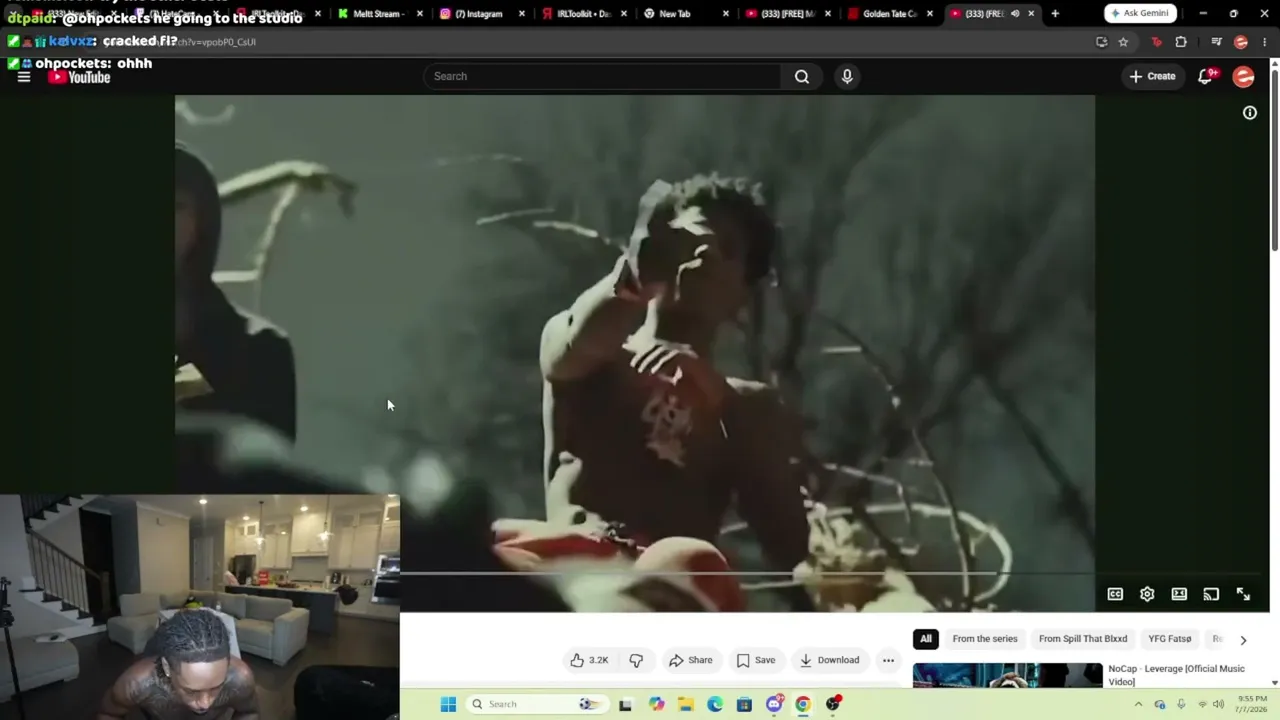This screenshot has width=1280, height=720.
Task: Open Chrome three-dot menu
Action: point(1266,42)
